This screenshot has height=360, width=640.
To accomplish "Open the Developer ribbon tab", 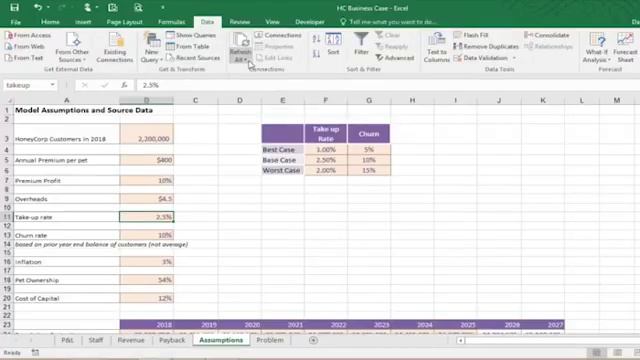I will pos(310,22).
